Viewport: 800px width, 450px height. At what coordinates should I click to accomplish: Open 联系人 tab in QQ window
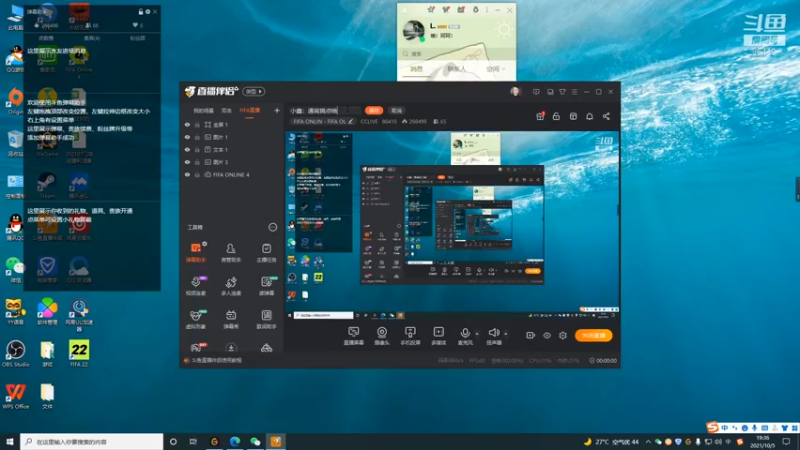point(456,69)
